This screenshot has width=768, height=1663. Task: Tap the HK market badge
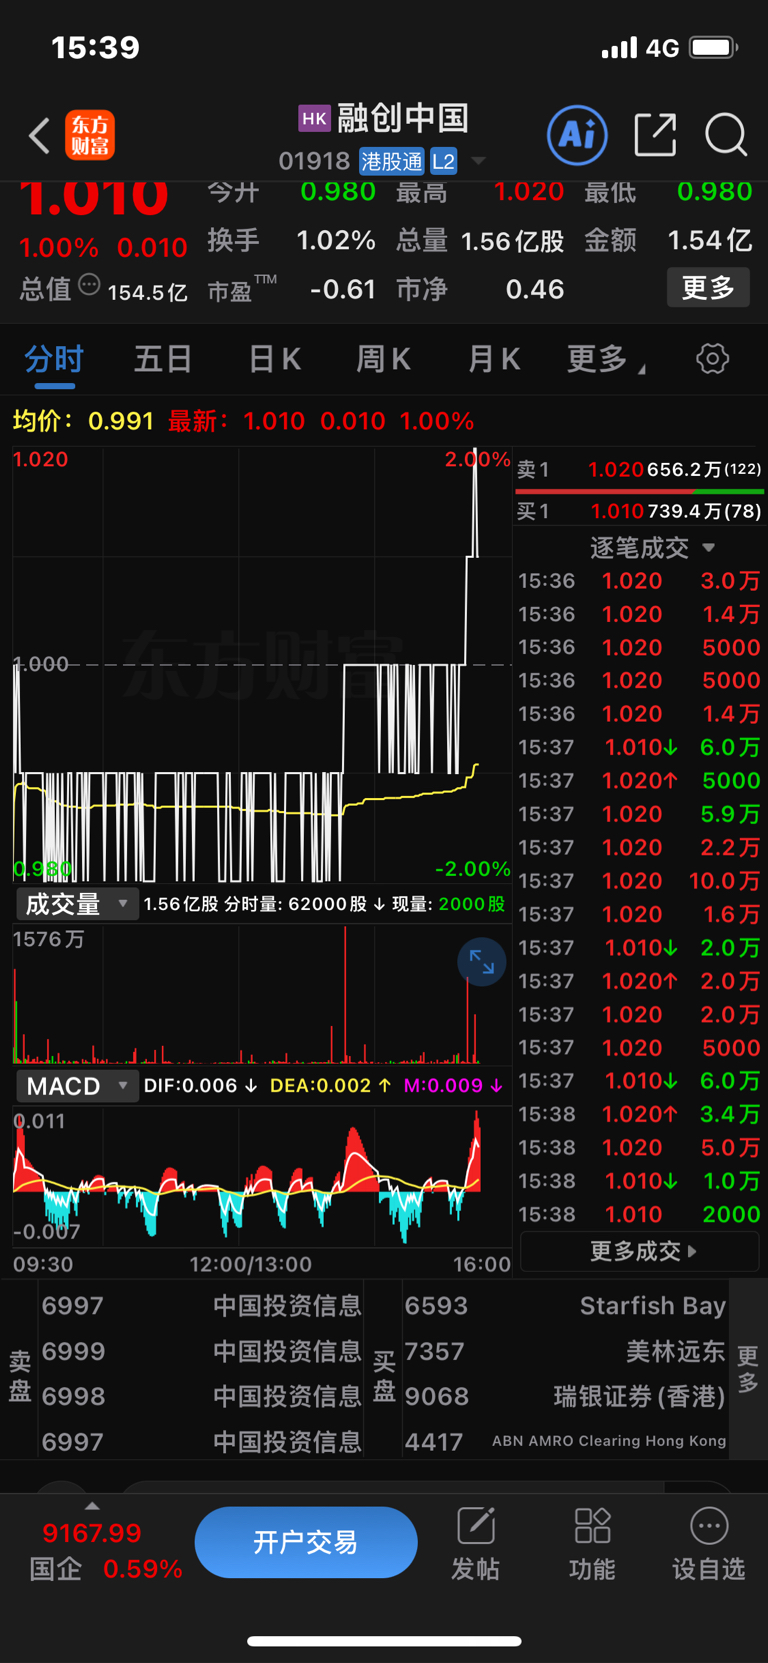tap(314, 118)
